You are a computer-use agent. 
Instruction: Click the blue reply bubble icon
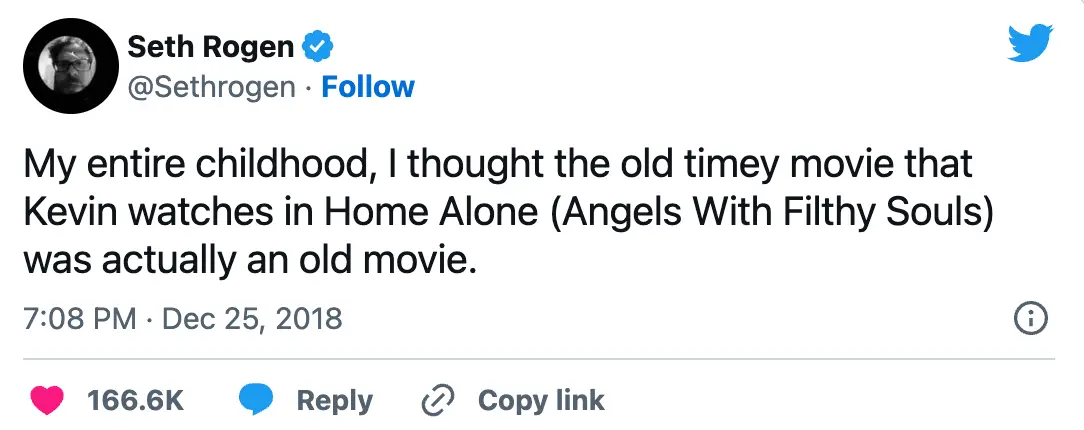pyautogui.click(x=256, y=401)
